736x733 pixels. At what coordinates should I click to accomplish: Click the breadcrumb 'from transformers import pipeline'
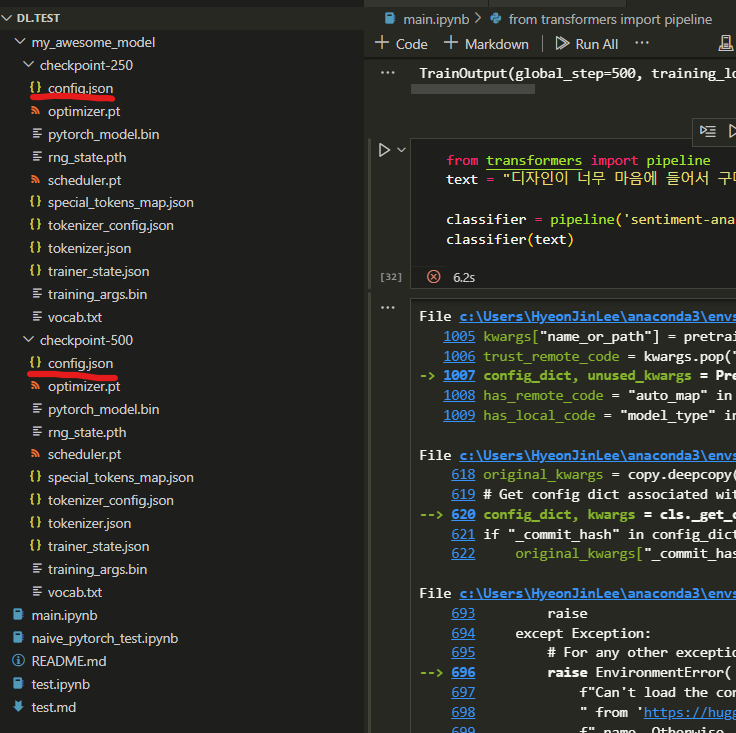(609, 19)
